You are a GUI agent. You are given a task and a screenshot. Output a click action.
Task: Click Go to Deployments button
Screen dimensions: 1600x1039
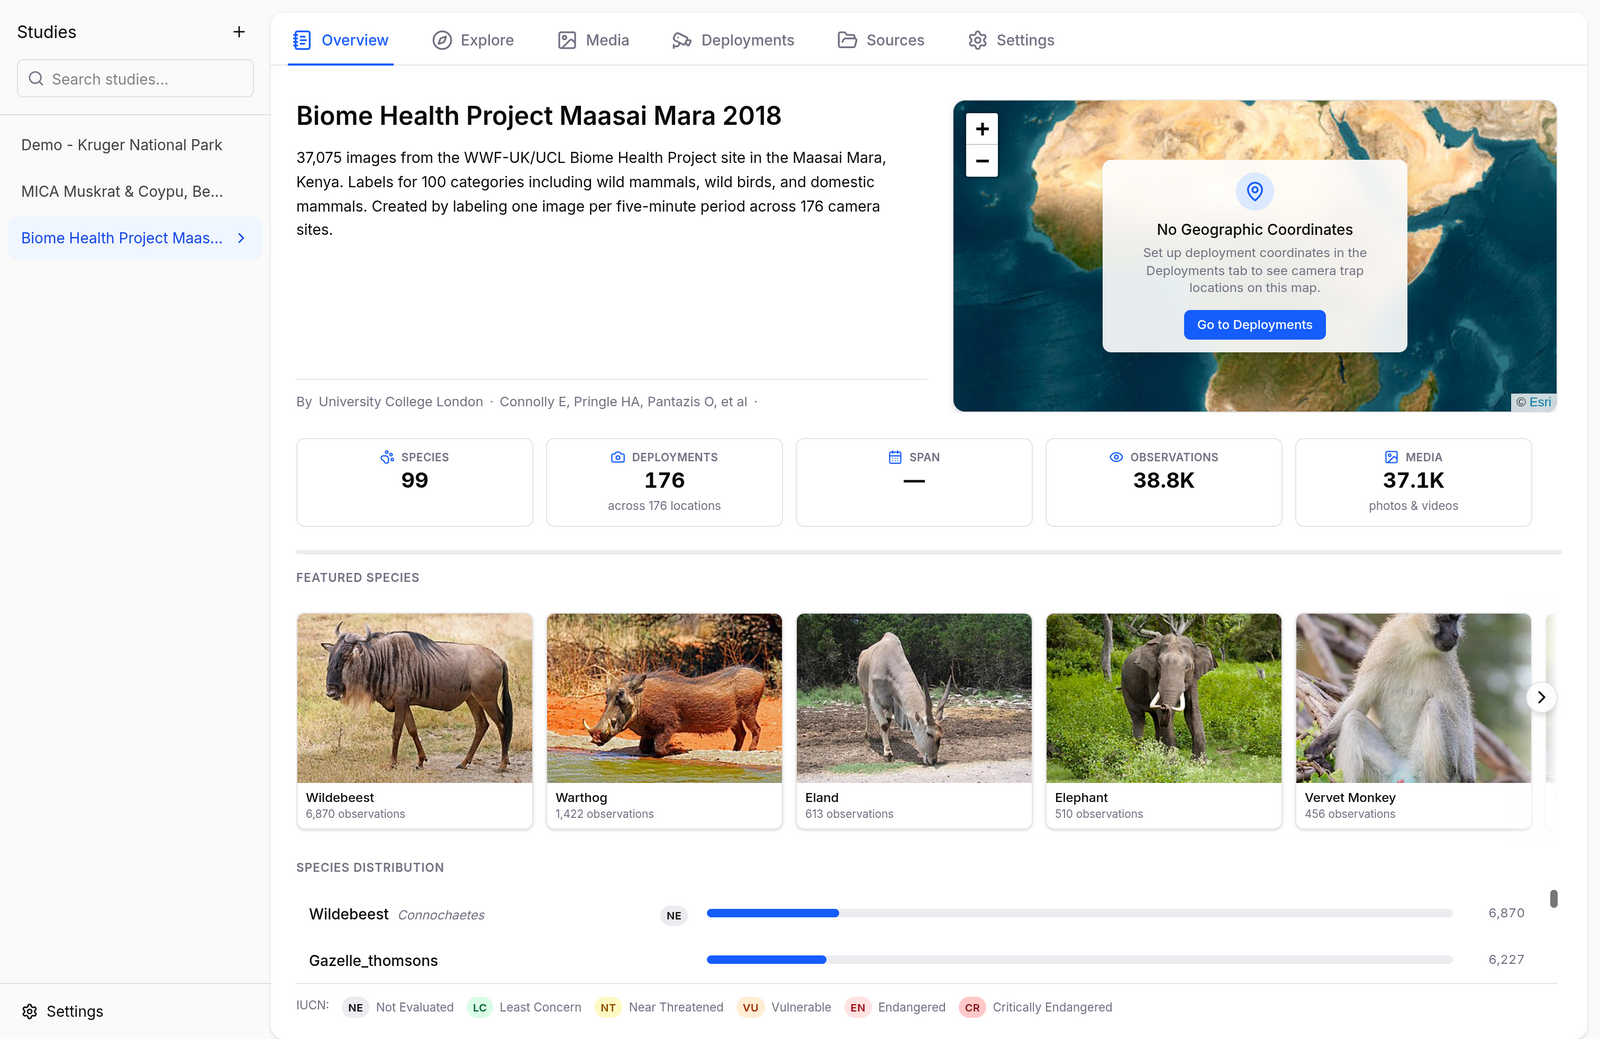pos(1255,325)
